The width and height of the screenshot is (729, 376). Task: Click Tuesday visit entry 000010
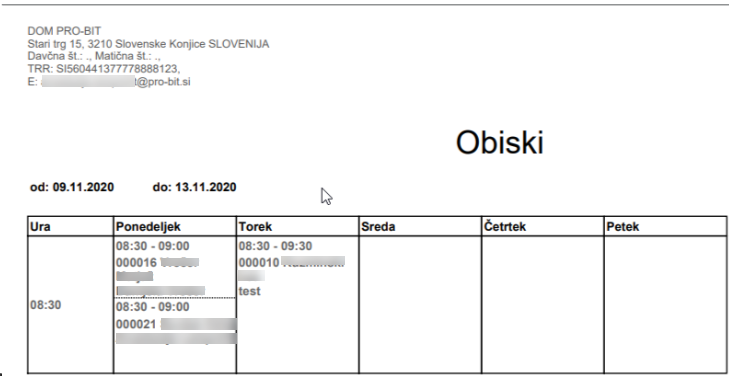click(x=292, y=269)
